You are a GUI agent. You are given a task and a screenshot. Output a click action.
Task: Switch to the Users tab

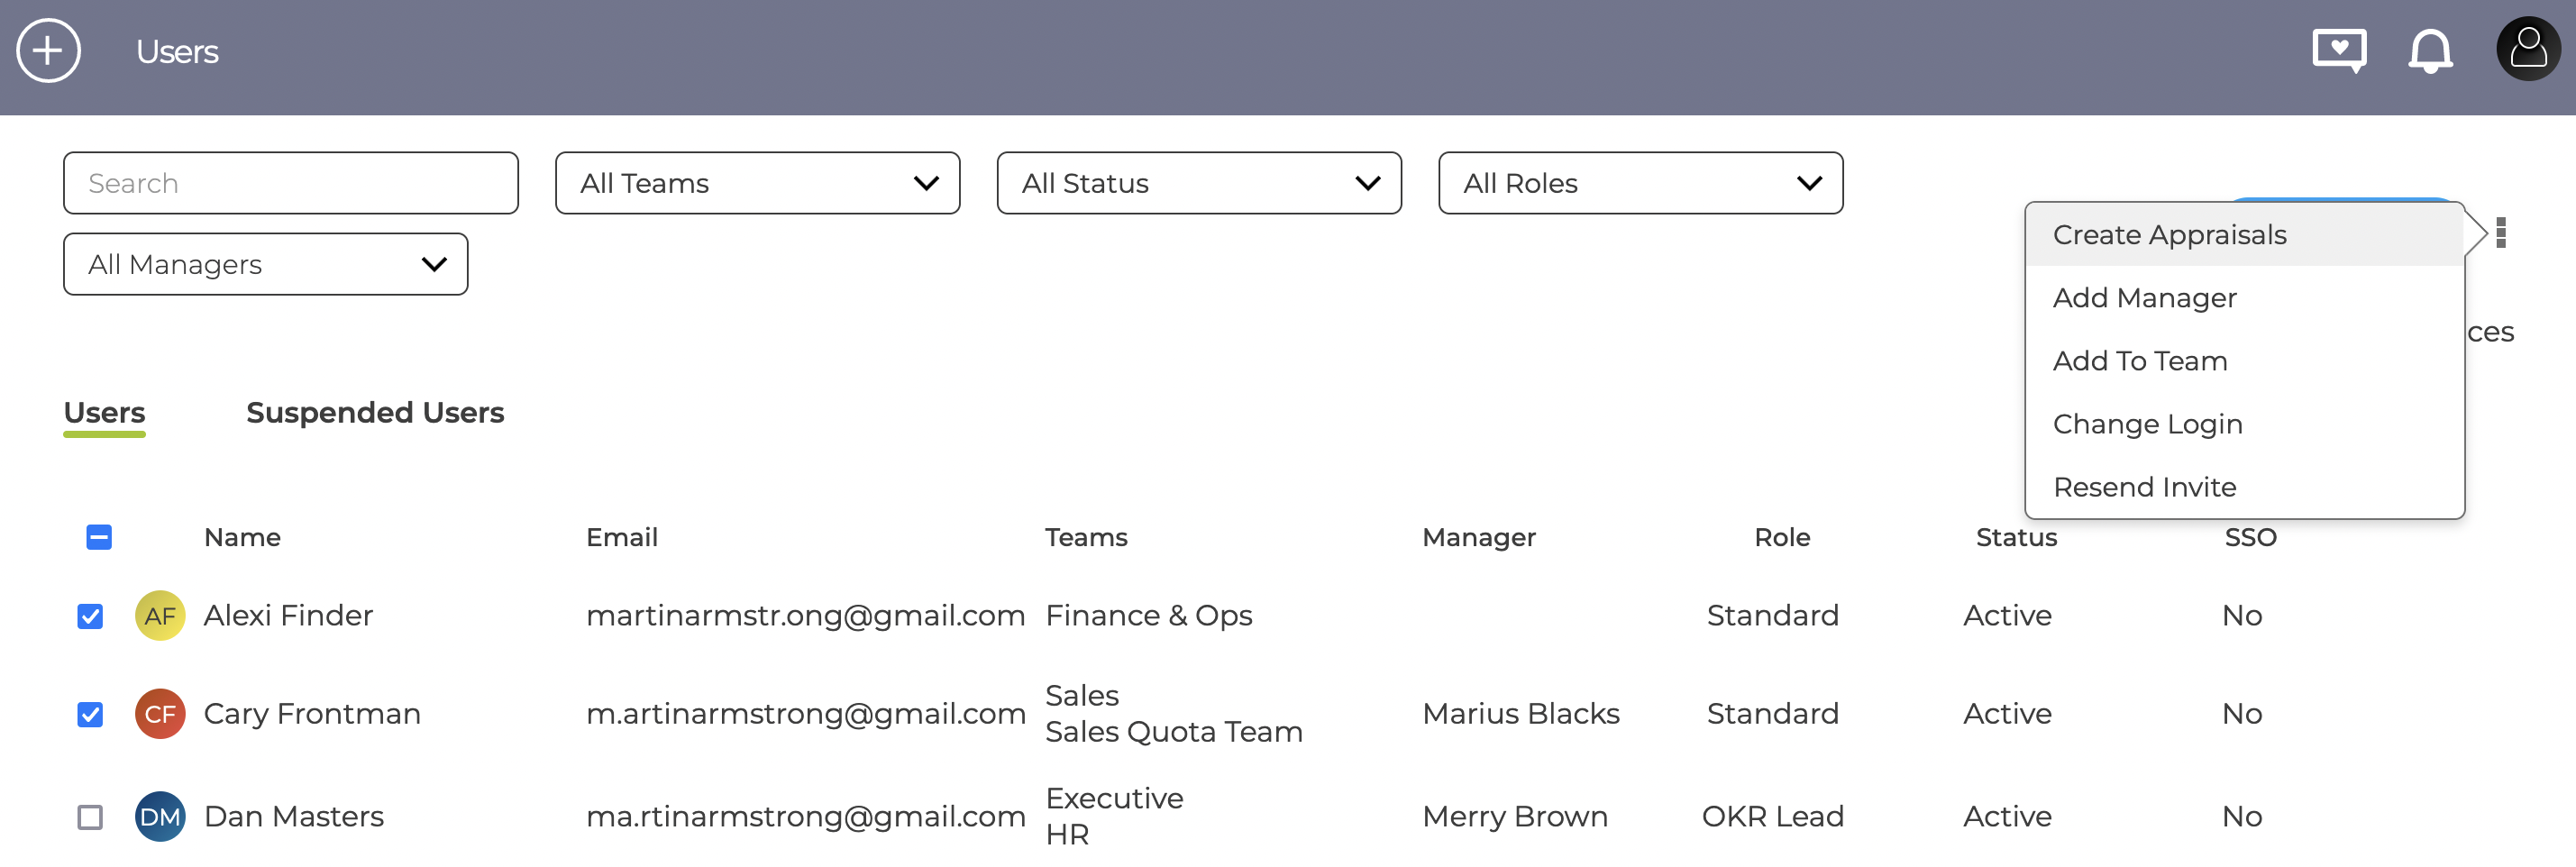coord(104,413)
